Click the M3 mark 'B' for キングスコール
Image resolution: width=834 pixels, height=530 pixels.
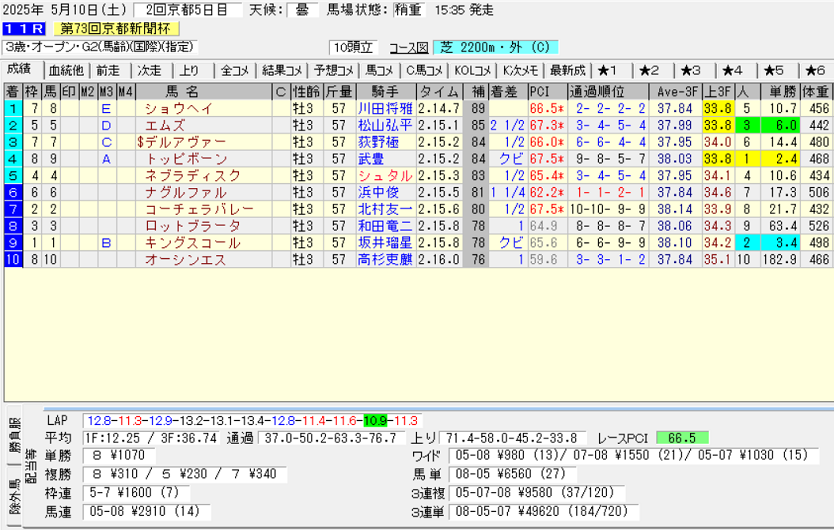106,243
